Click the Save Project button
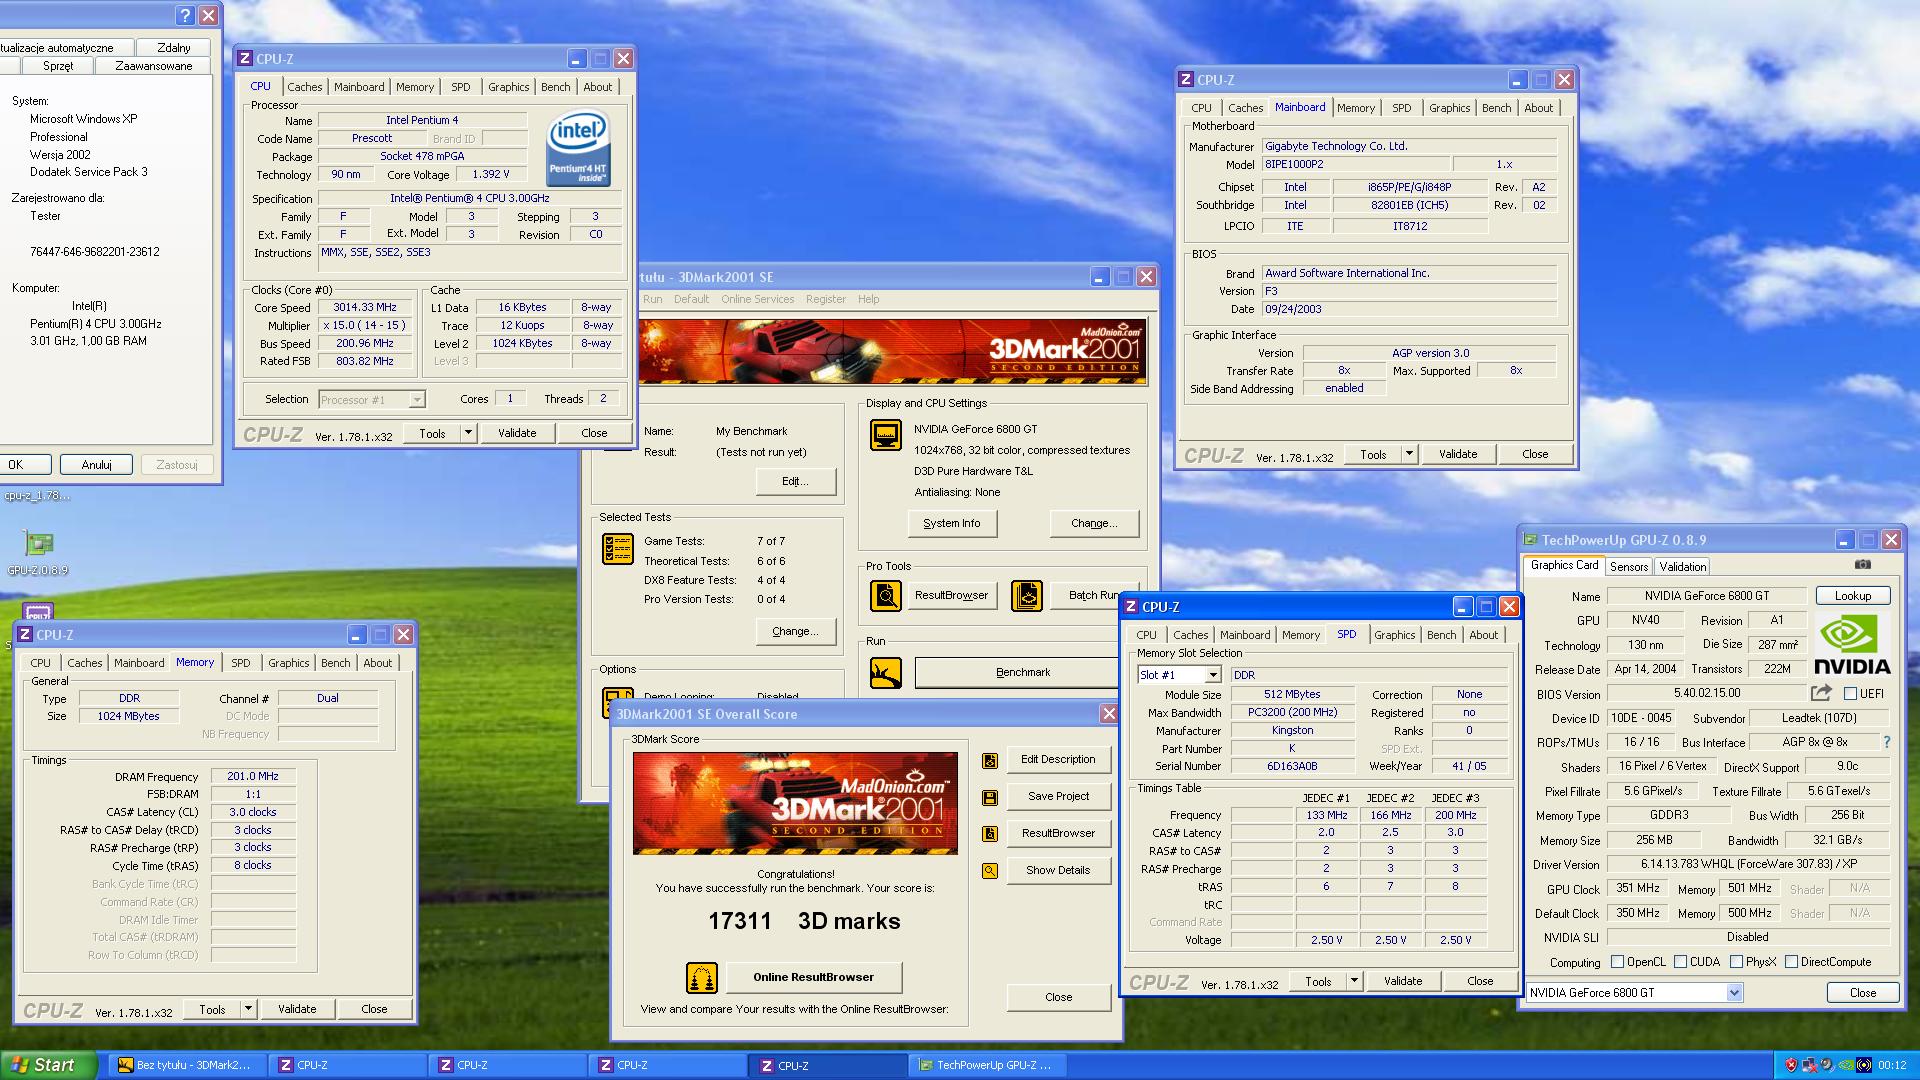This screenshot has height=1080, width=1920. tap(1058, 797)
